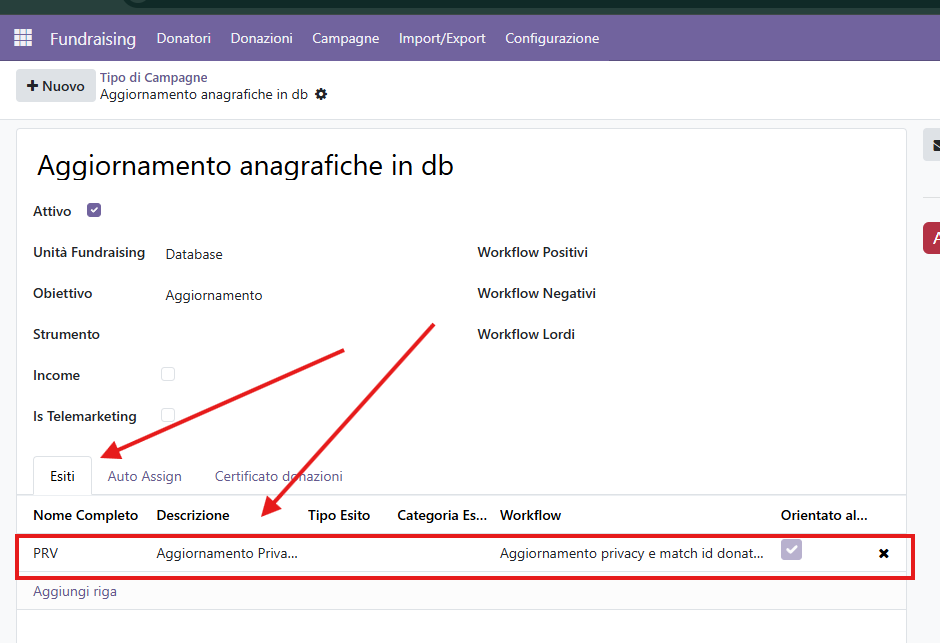Click the empty Workflow Negativi field
This screenshot has width=940, height=643.
pyautogui.click(x=746, y=293)
